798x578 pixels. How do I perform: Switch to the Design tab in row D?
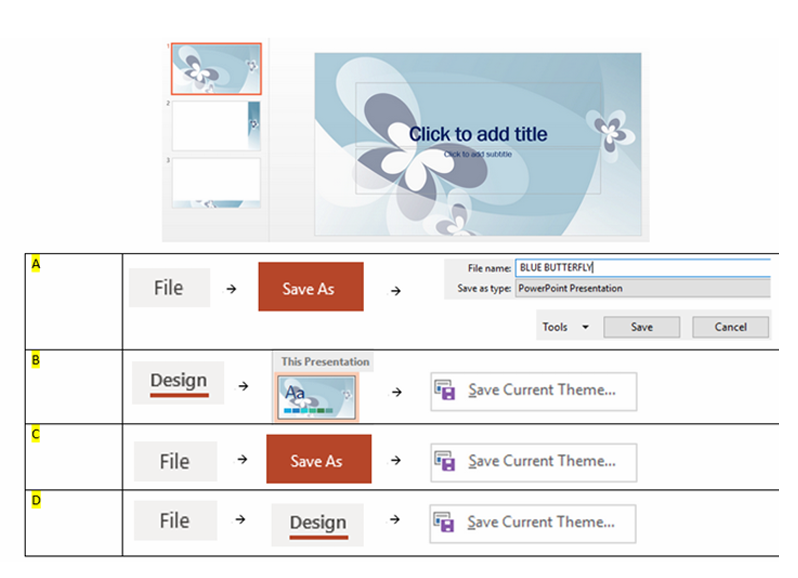click(x=317, y=523)
